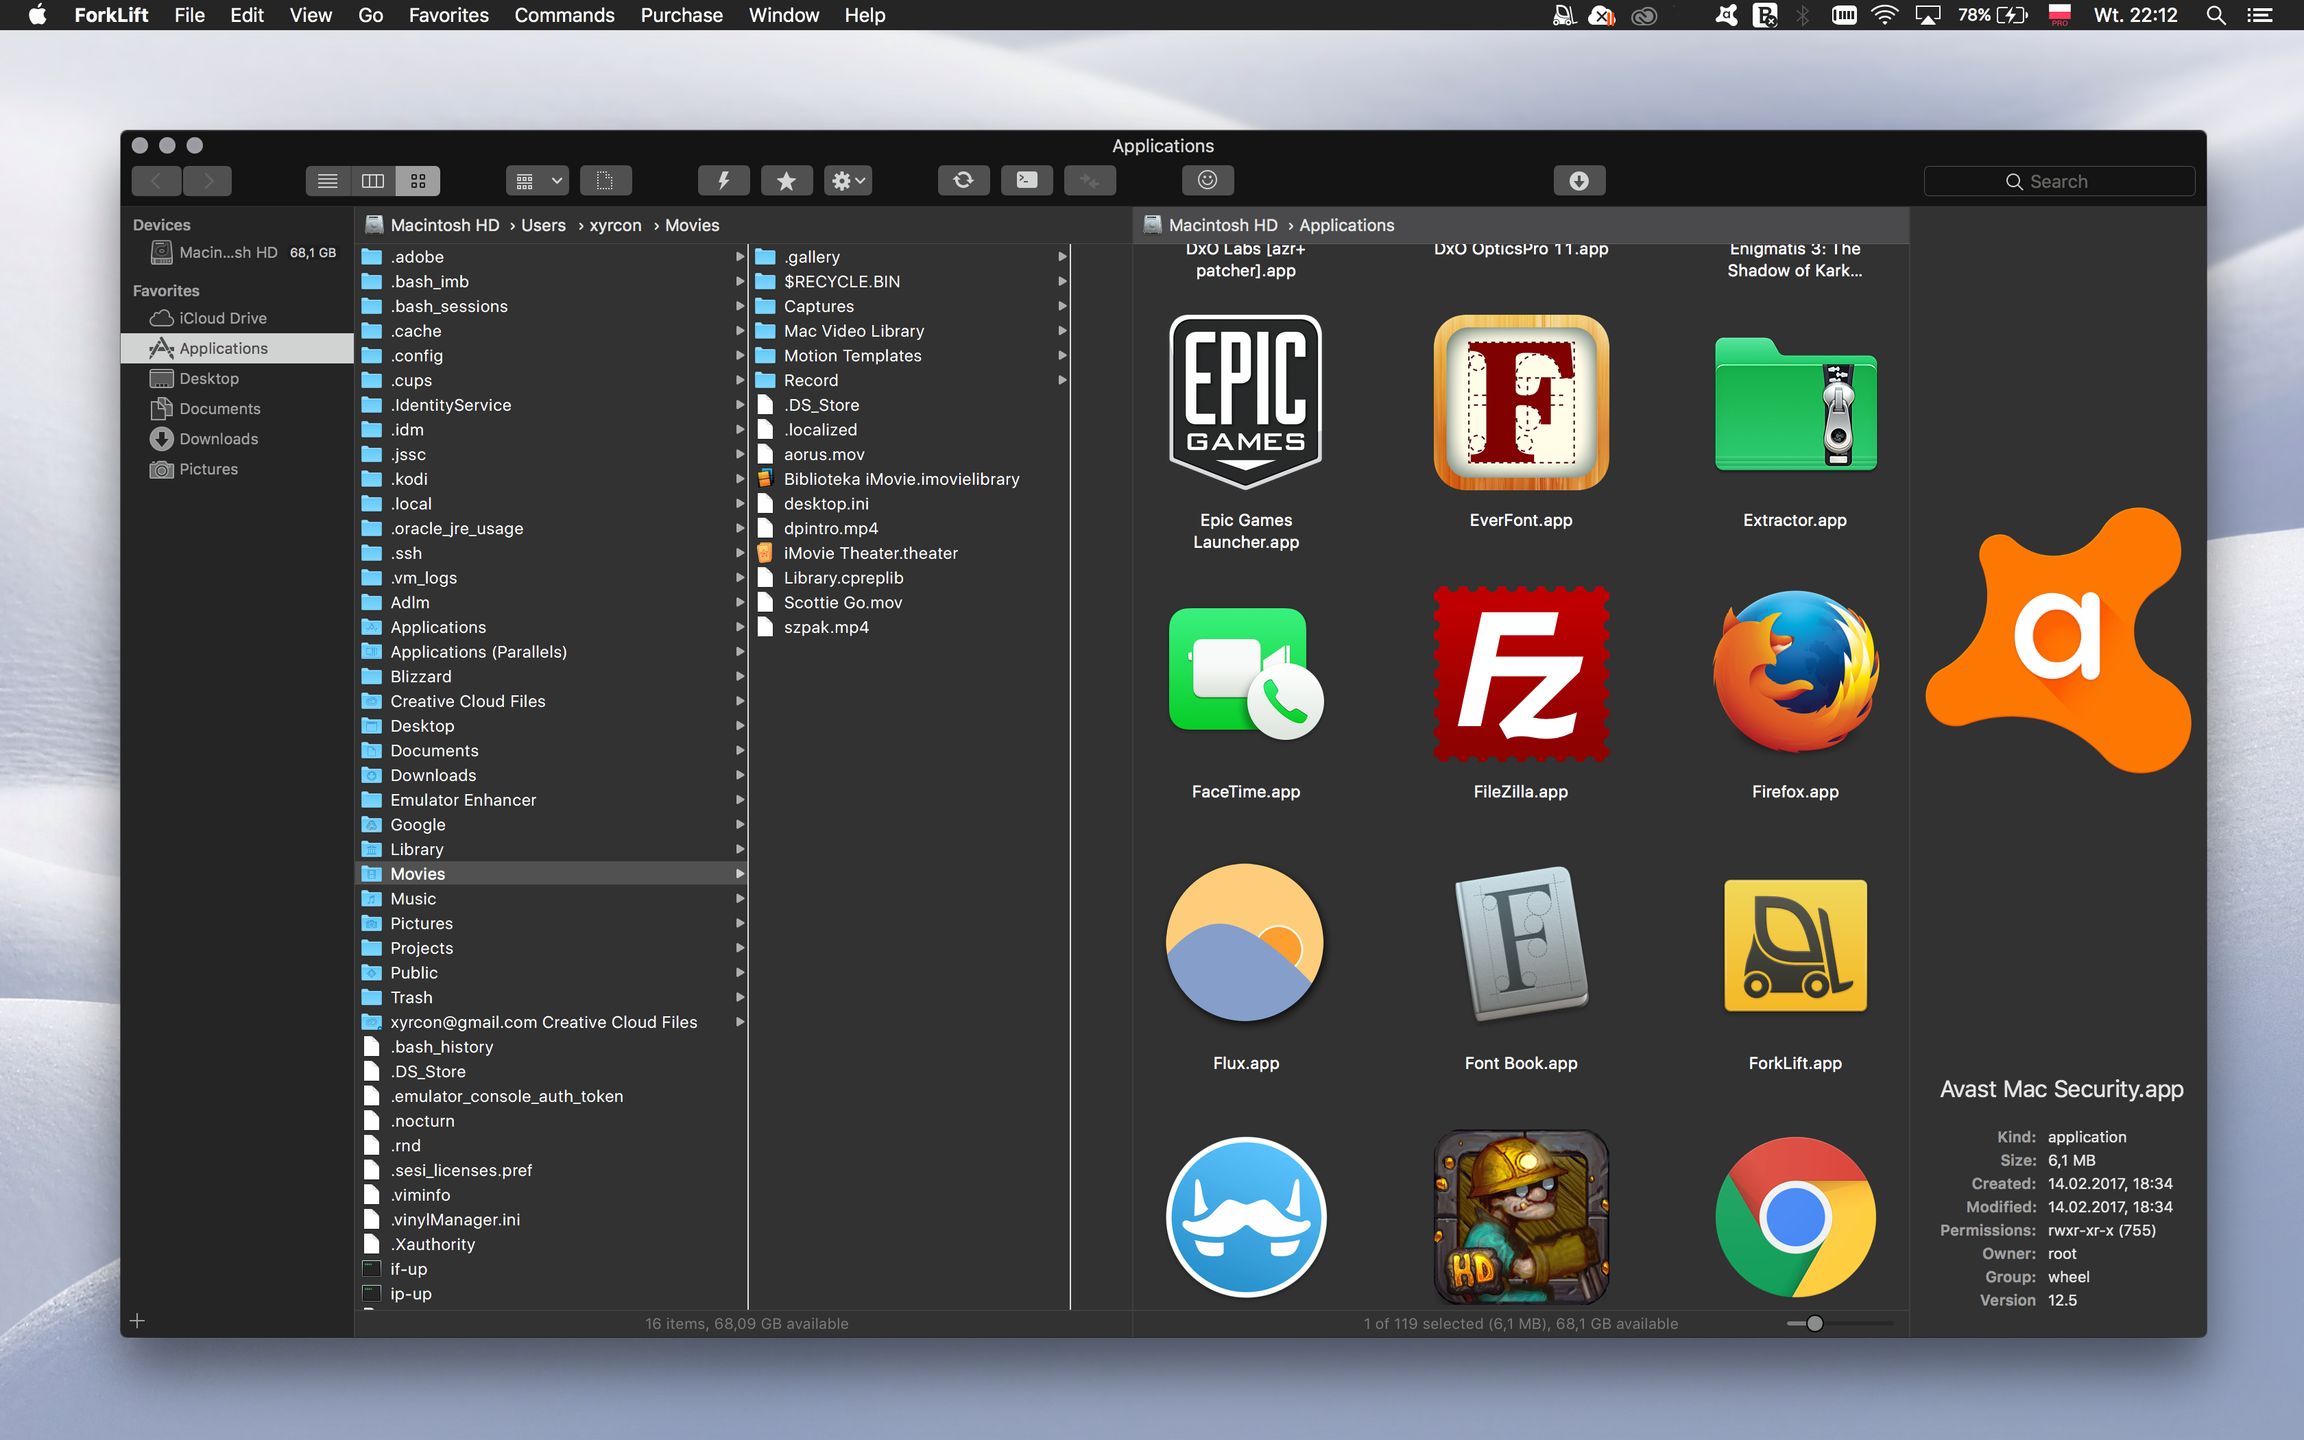2304x1440 pixels.
Task: Open Terminal from the toolbar icon
Action: [1027, 181]
